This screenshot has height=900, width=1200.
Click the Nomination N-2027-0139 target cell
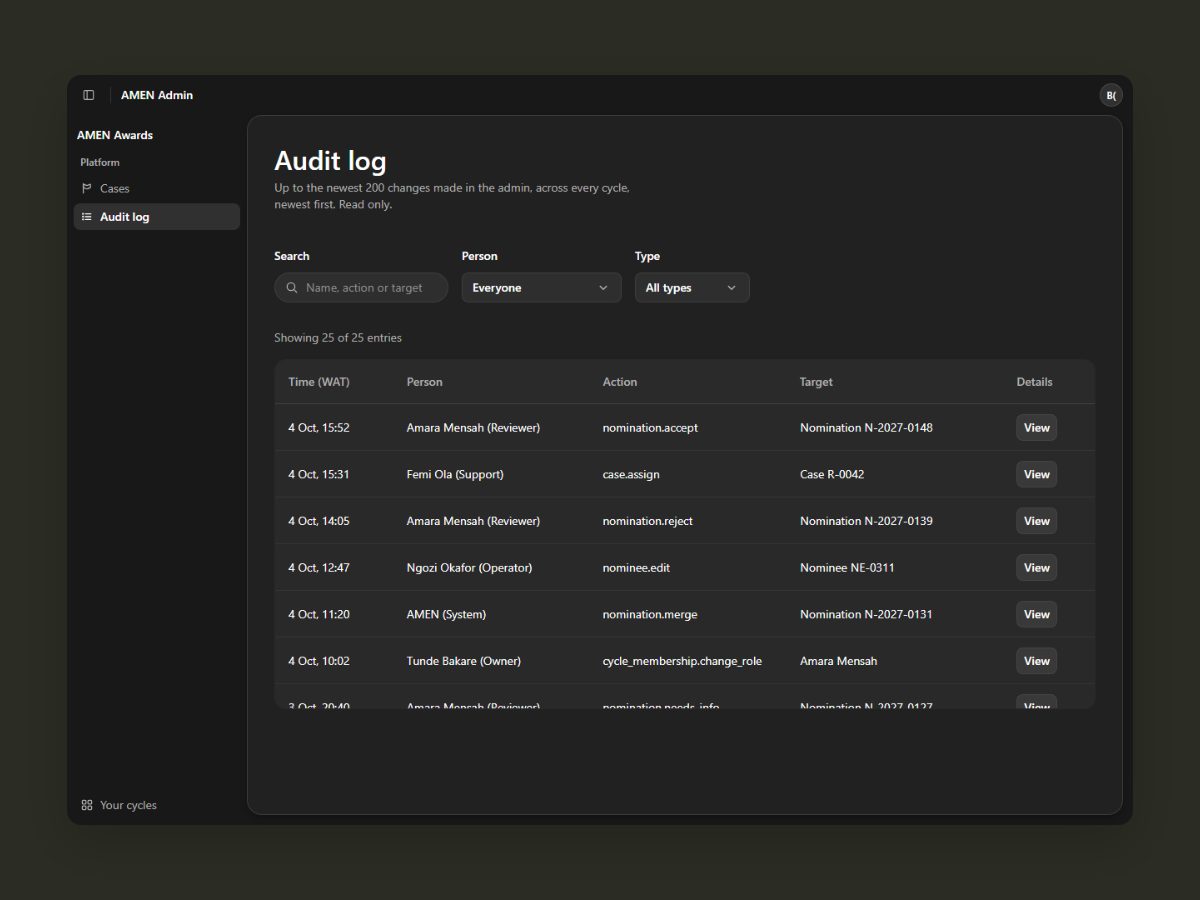pyautogui.click(x=866, y=521)
